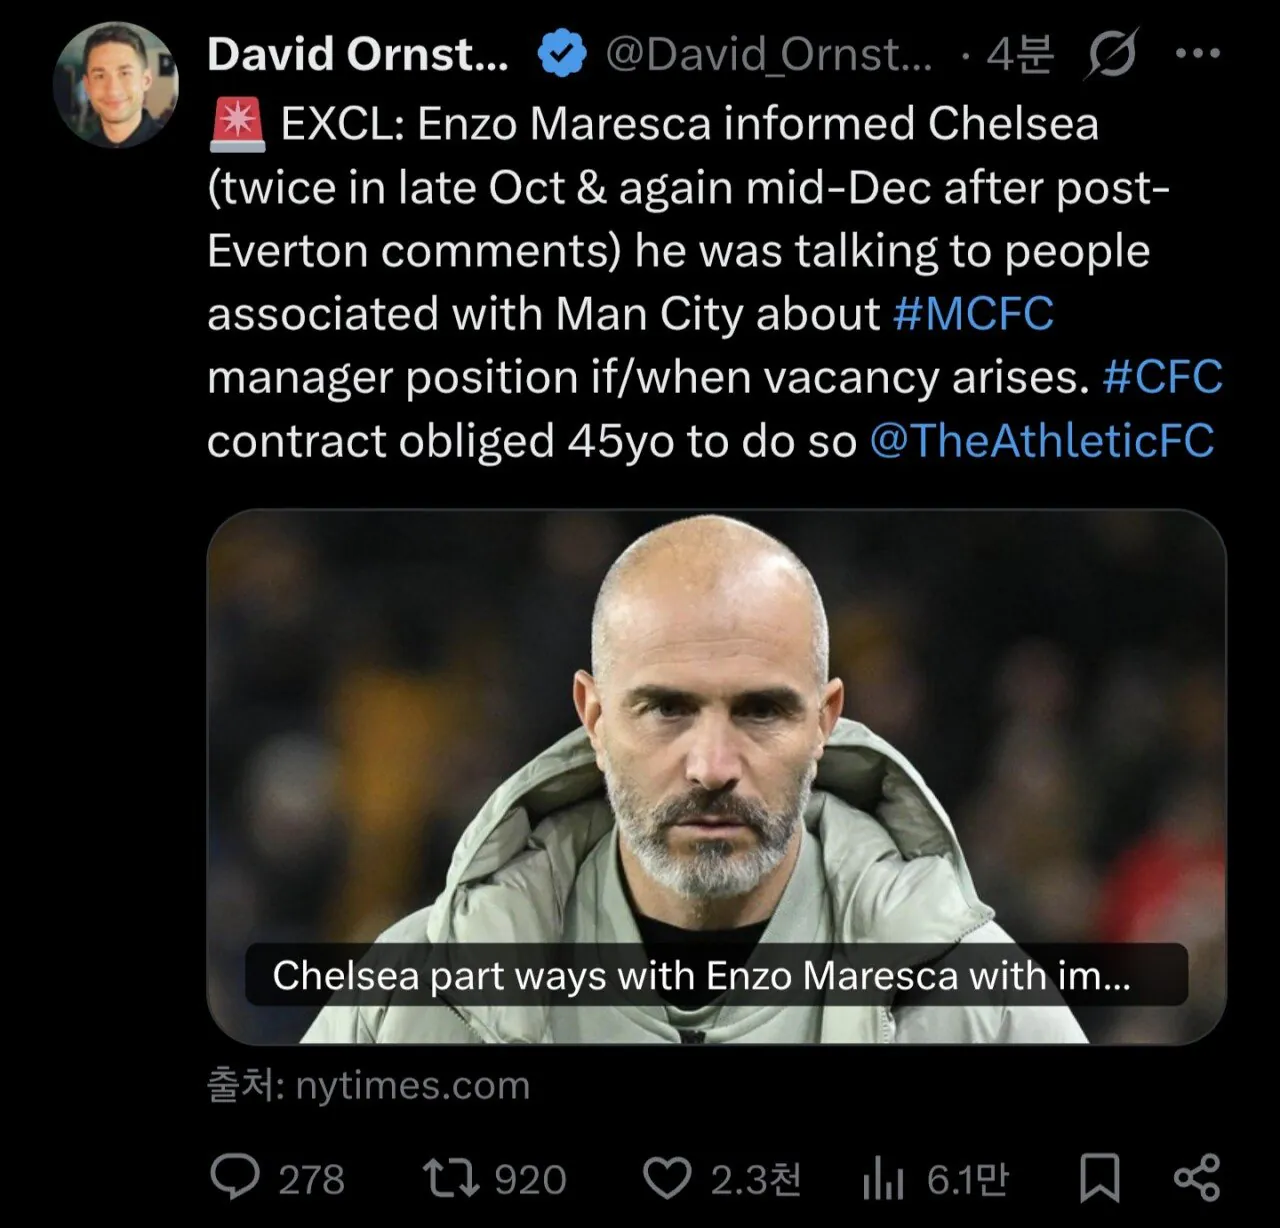
Task: Follow the #MCFC hashtag link
Action: (973, 314)
